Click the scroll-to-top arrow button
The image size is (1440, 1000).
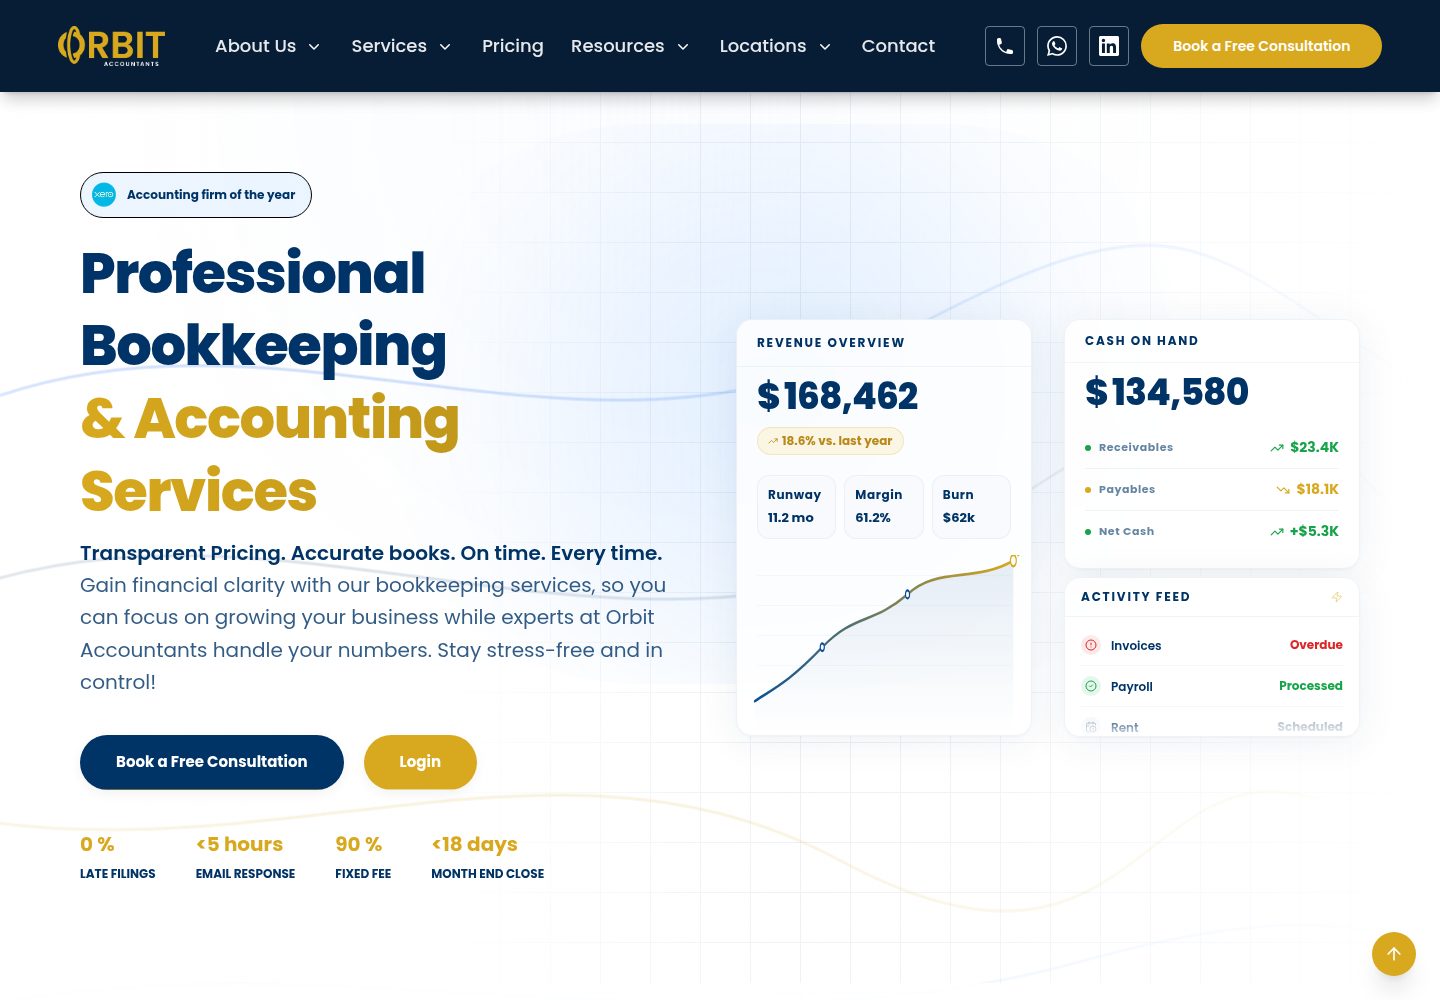tap(1394, 954)
